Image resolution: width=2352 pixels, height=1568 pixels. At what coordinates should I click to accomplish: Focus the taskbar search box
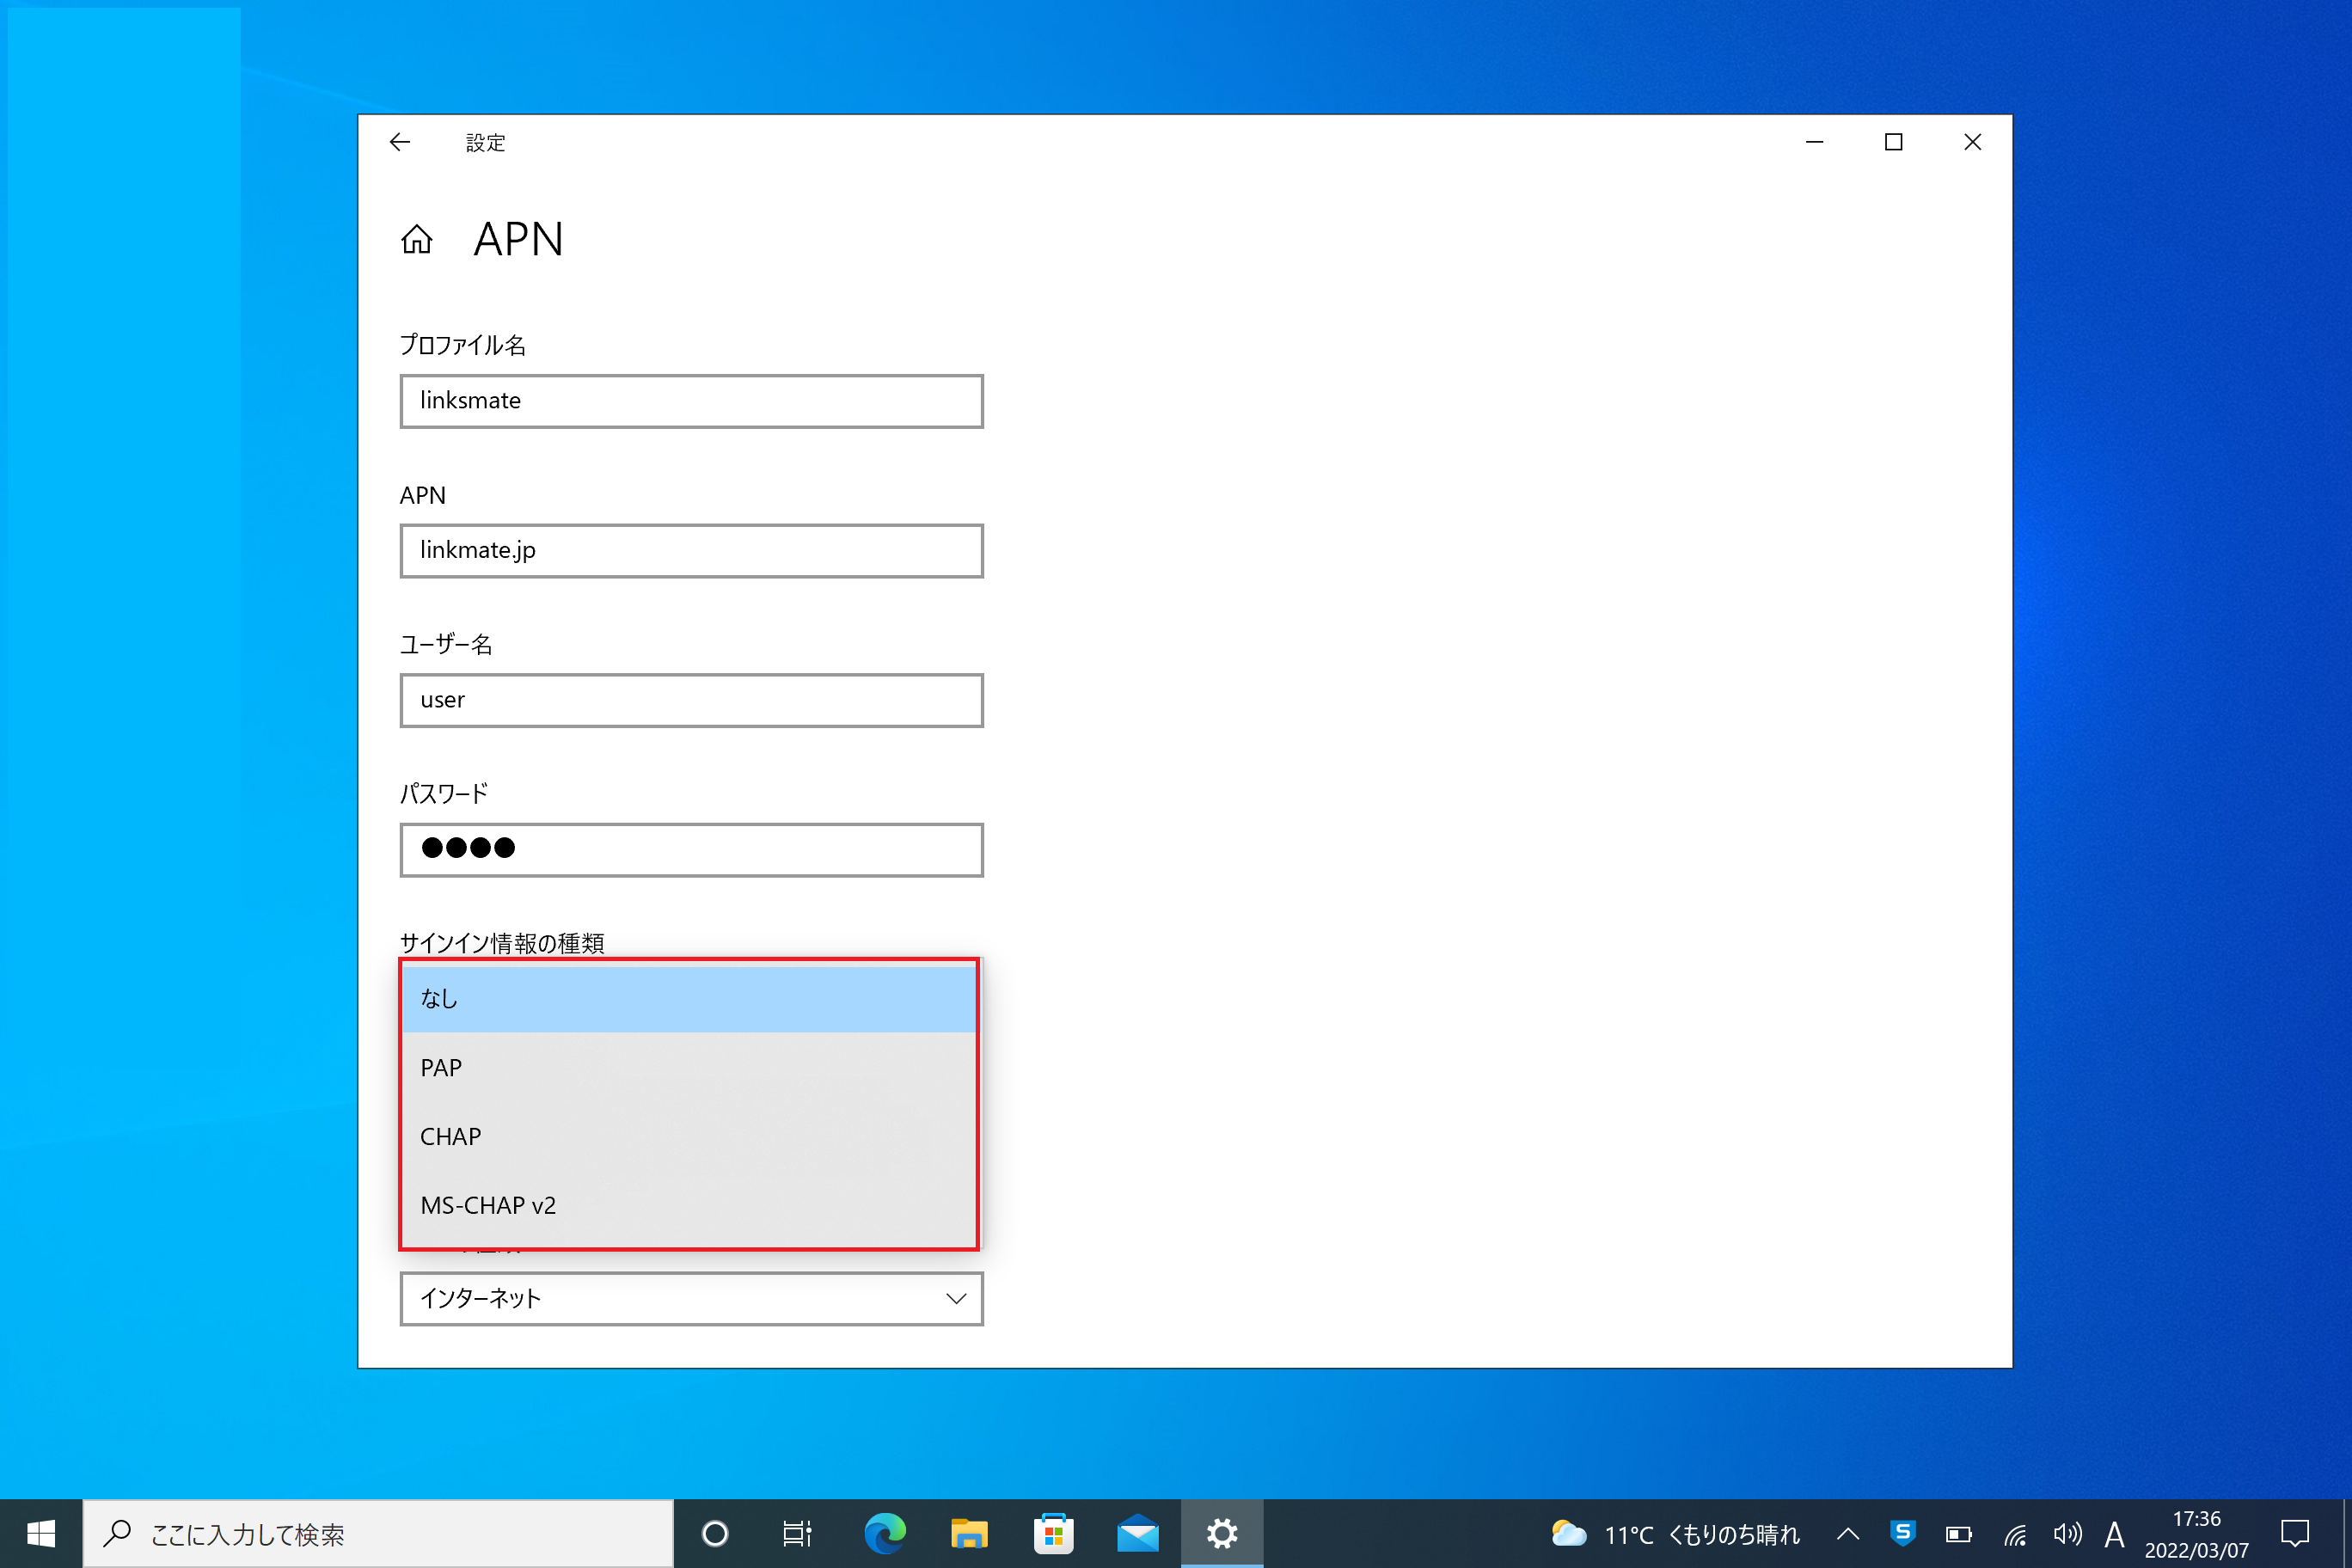coord(378,1534)
